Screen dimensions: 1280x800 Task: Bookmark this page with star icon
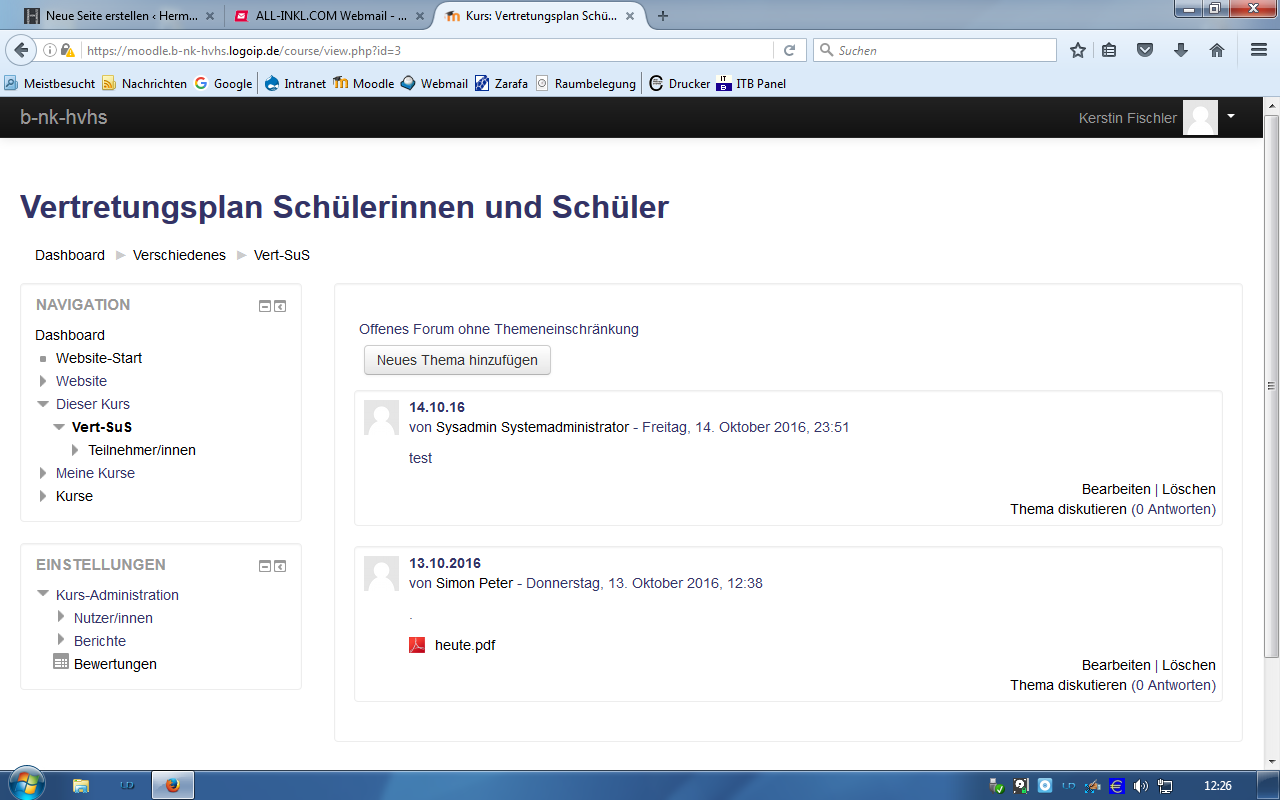pyautogui.click(x=1077, y=50)
